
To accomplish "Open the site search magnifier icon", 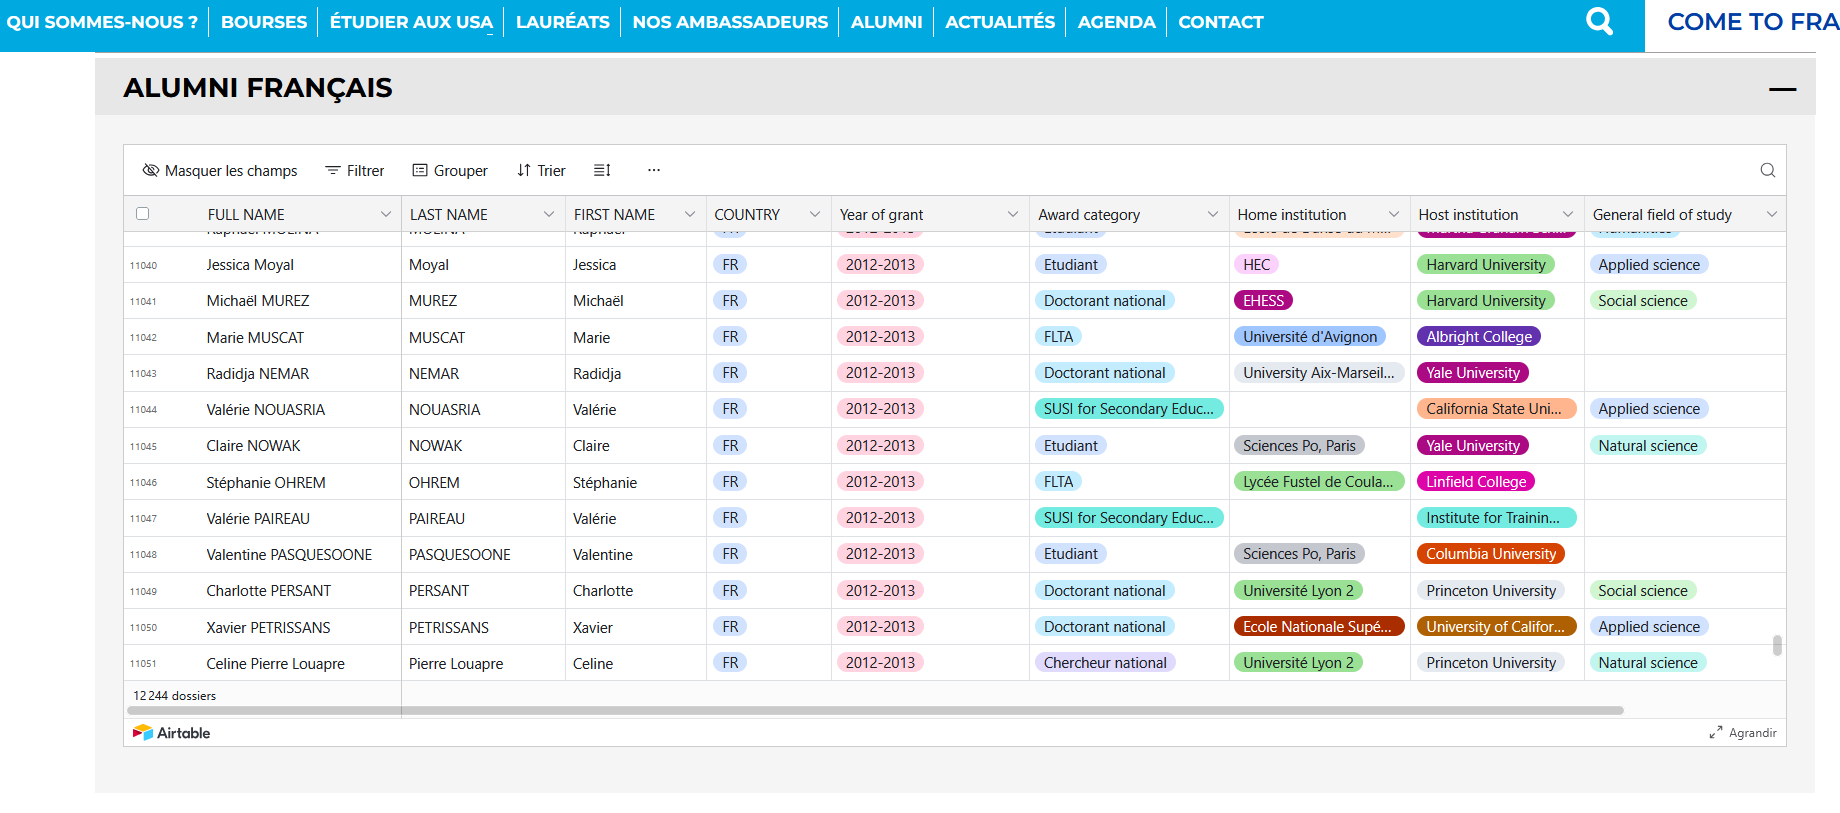I will [x=1600, y=21].
